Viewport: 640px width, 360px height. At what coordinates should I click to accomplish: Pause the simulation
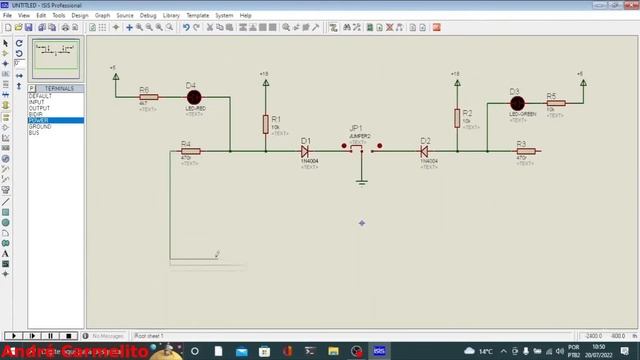tap(50, 336)
